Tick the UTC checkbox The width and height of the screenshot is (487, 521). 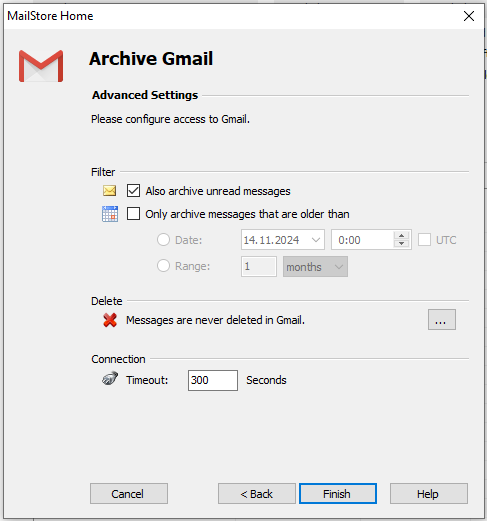[x=424, y=240]
